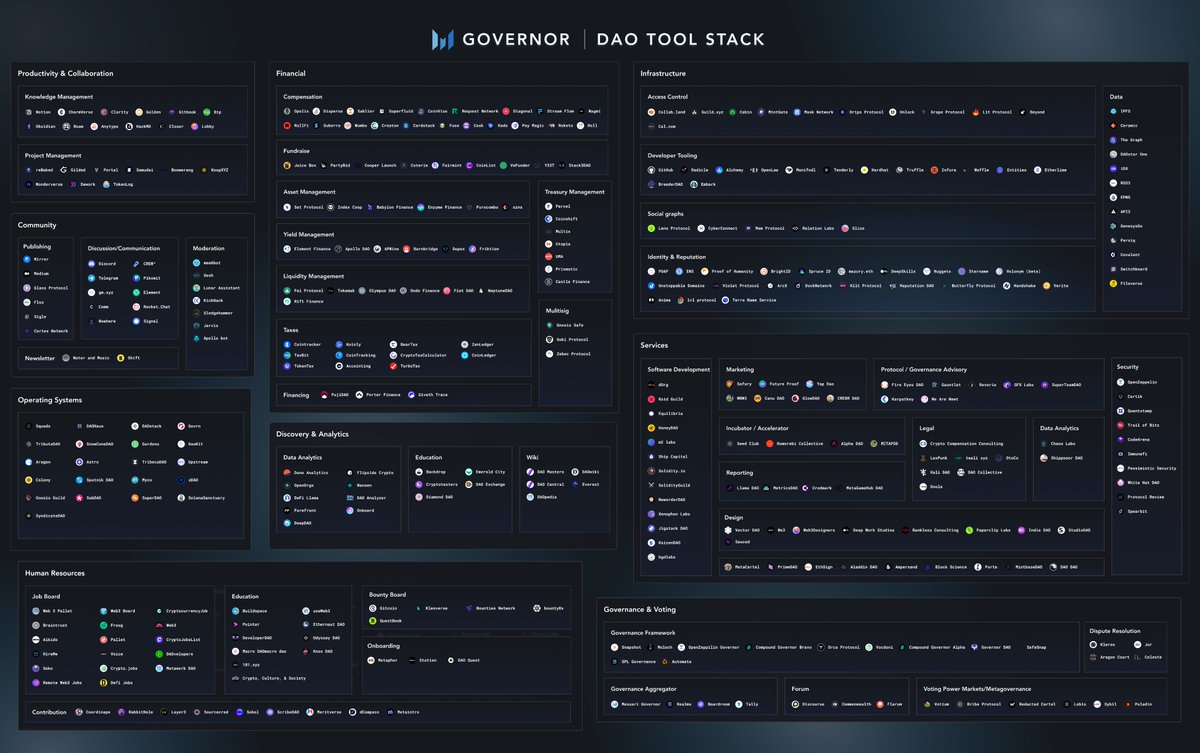The image size is (1200, 753).
Task: Click the 'Sledgehammer' label under Moderation
Action: click(x=218, y=313)
